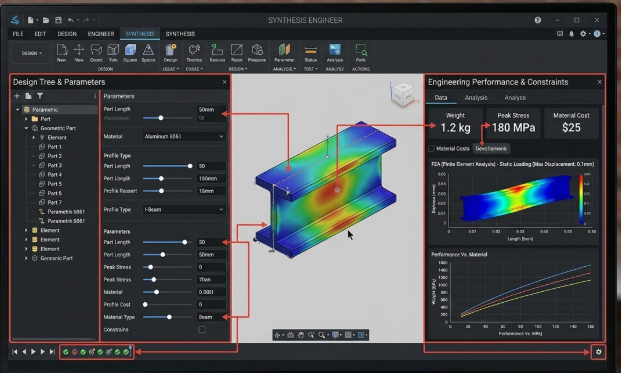Image resolution: width=621 pixels, height=373 pixels.
Task: Click the camera icon in the viewport toolbar
Action: 290,335
